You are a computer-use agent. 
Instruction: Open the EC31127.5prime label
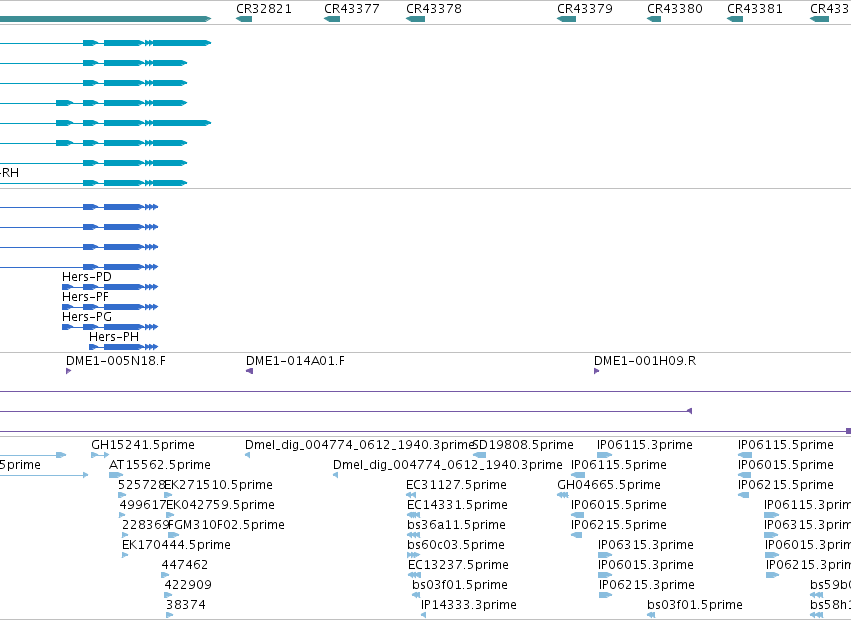456,485
